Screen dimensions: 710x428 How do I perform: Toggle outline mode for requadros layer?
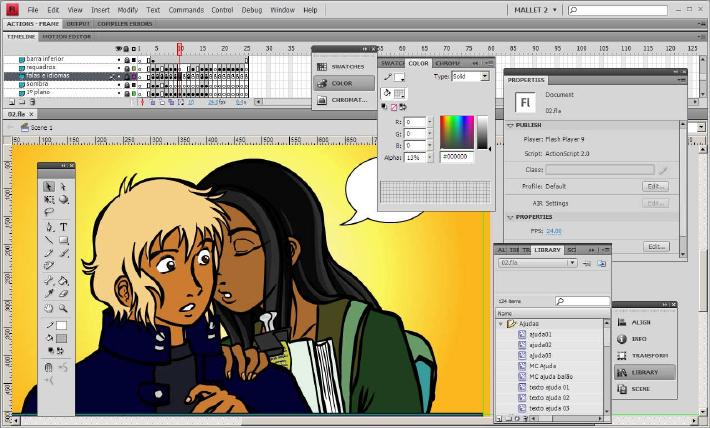134,67
